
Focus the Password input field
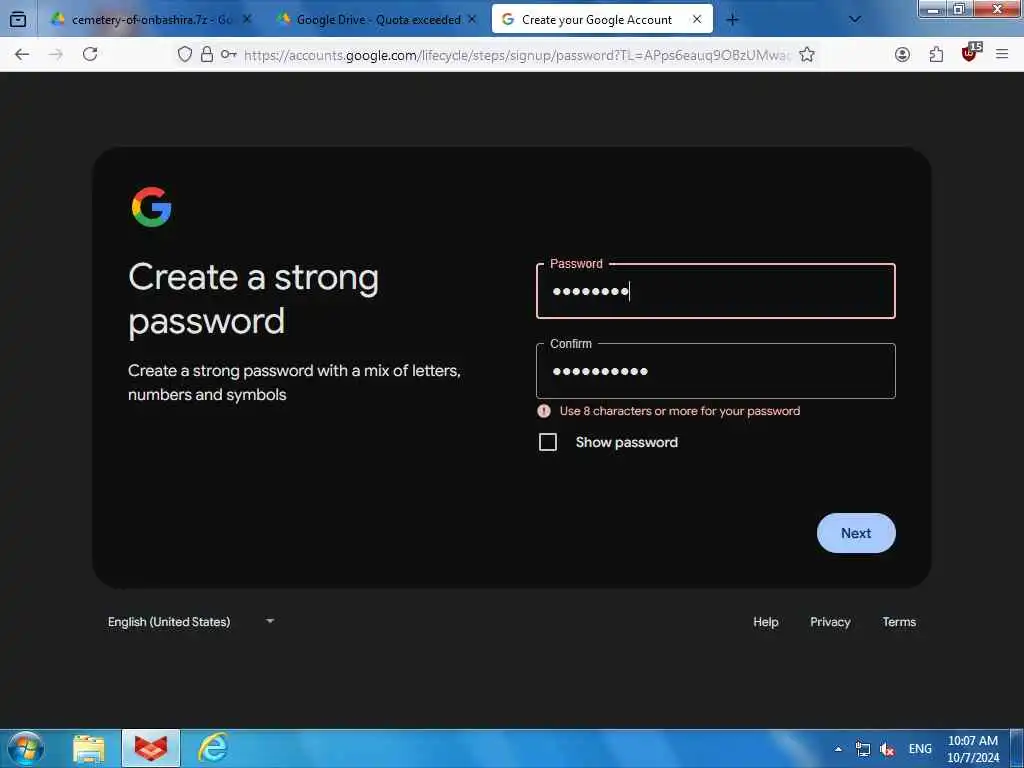(x=716, y=291)
